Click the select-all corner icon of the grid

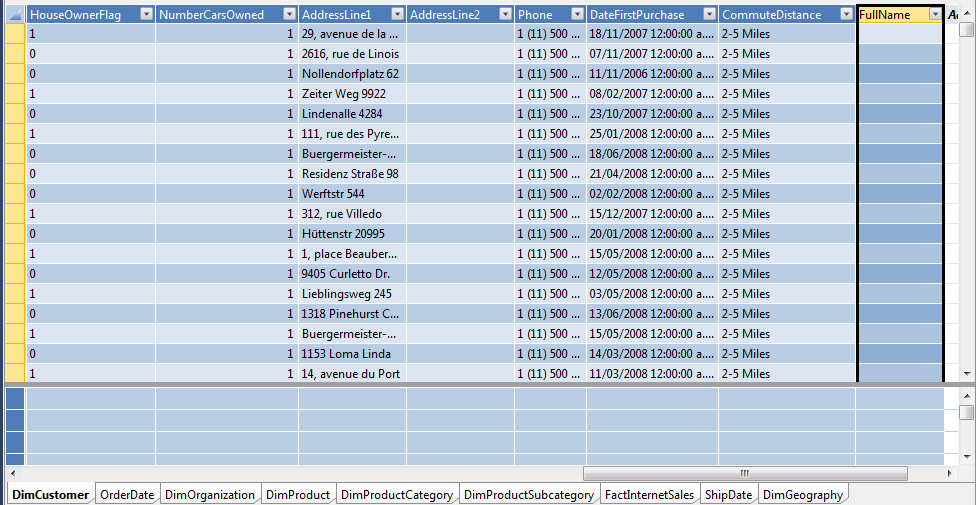15,15
